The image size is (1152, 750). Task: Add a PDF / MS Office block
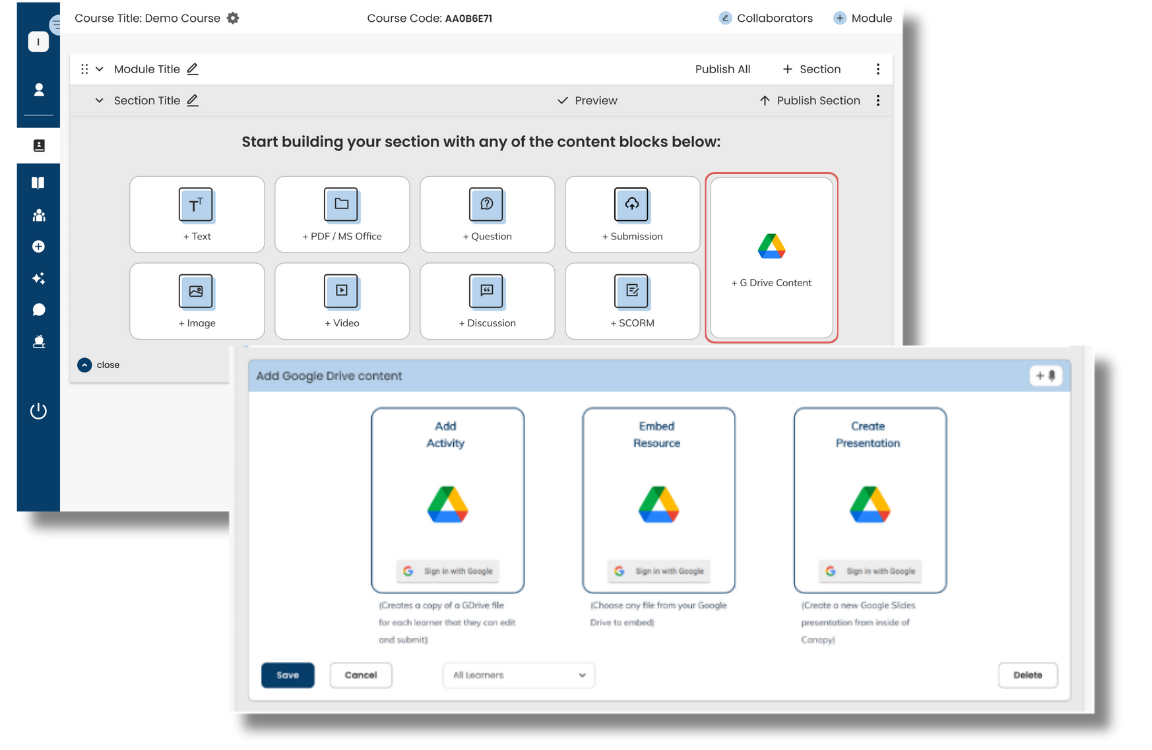pyautogui.click(x=342, y=214)
